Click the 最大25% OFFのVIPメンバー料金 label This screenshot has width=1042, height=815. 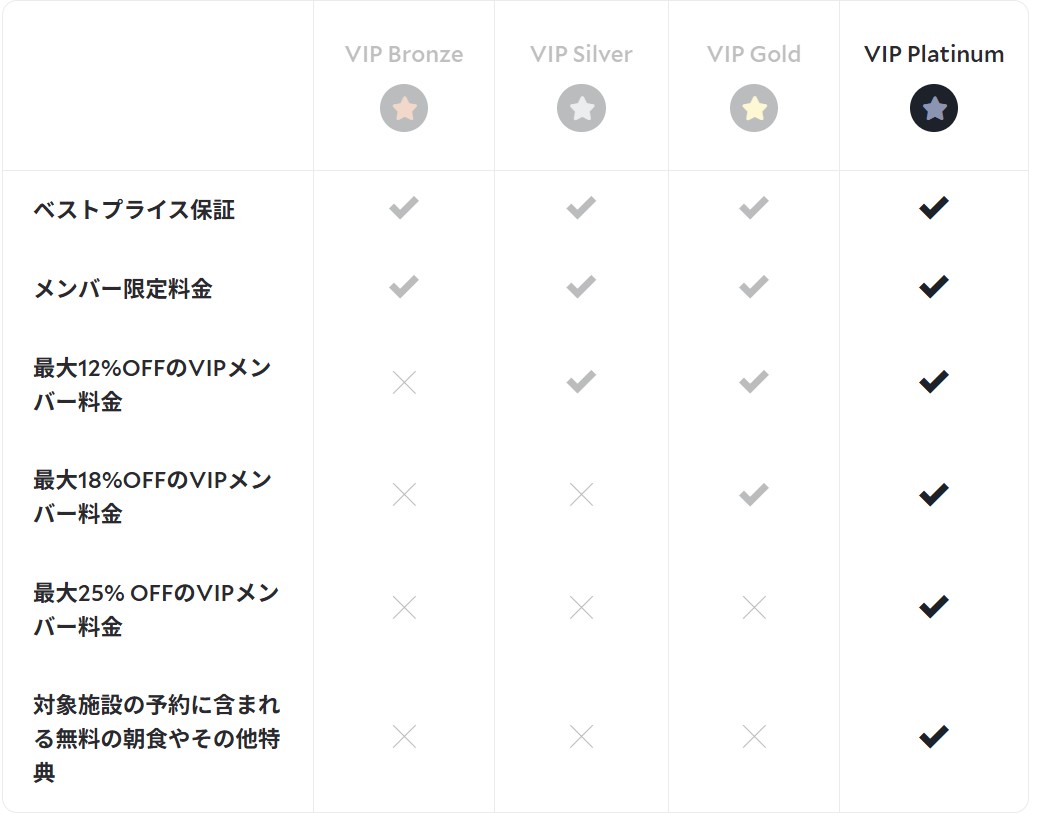point(155,609)
